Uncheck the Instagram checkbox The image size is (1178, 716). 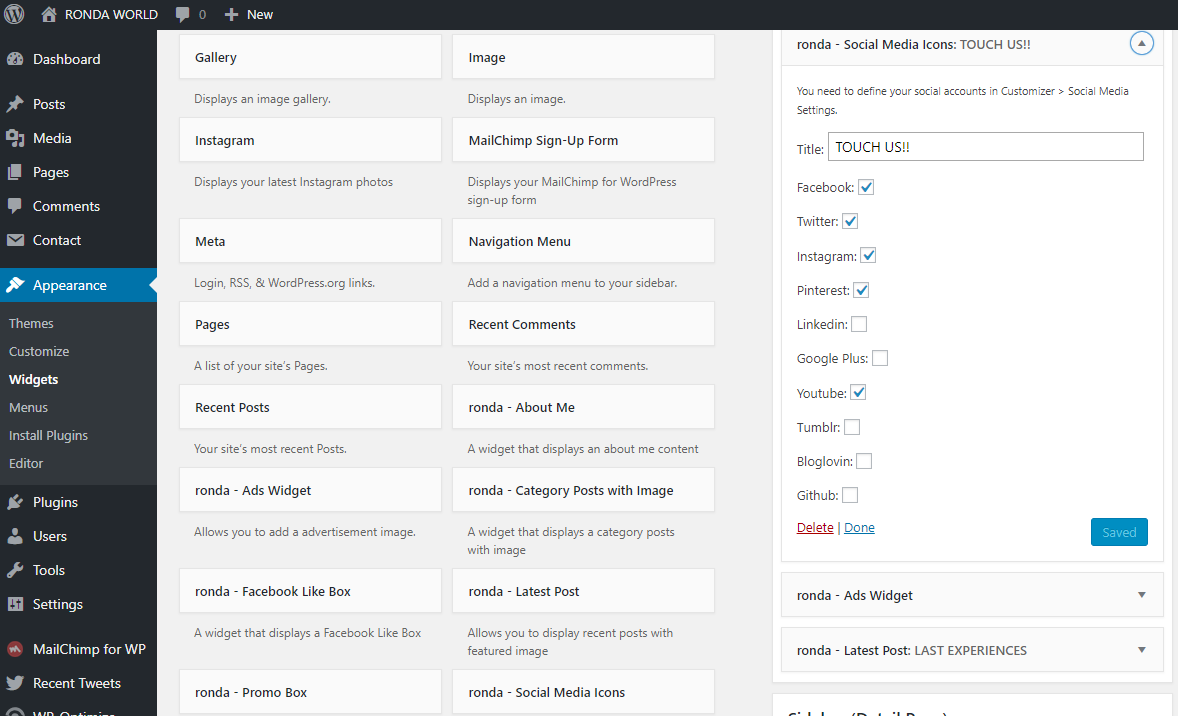(x=868, y=255)
